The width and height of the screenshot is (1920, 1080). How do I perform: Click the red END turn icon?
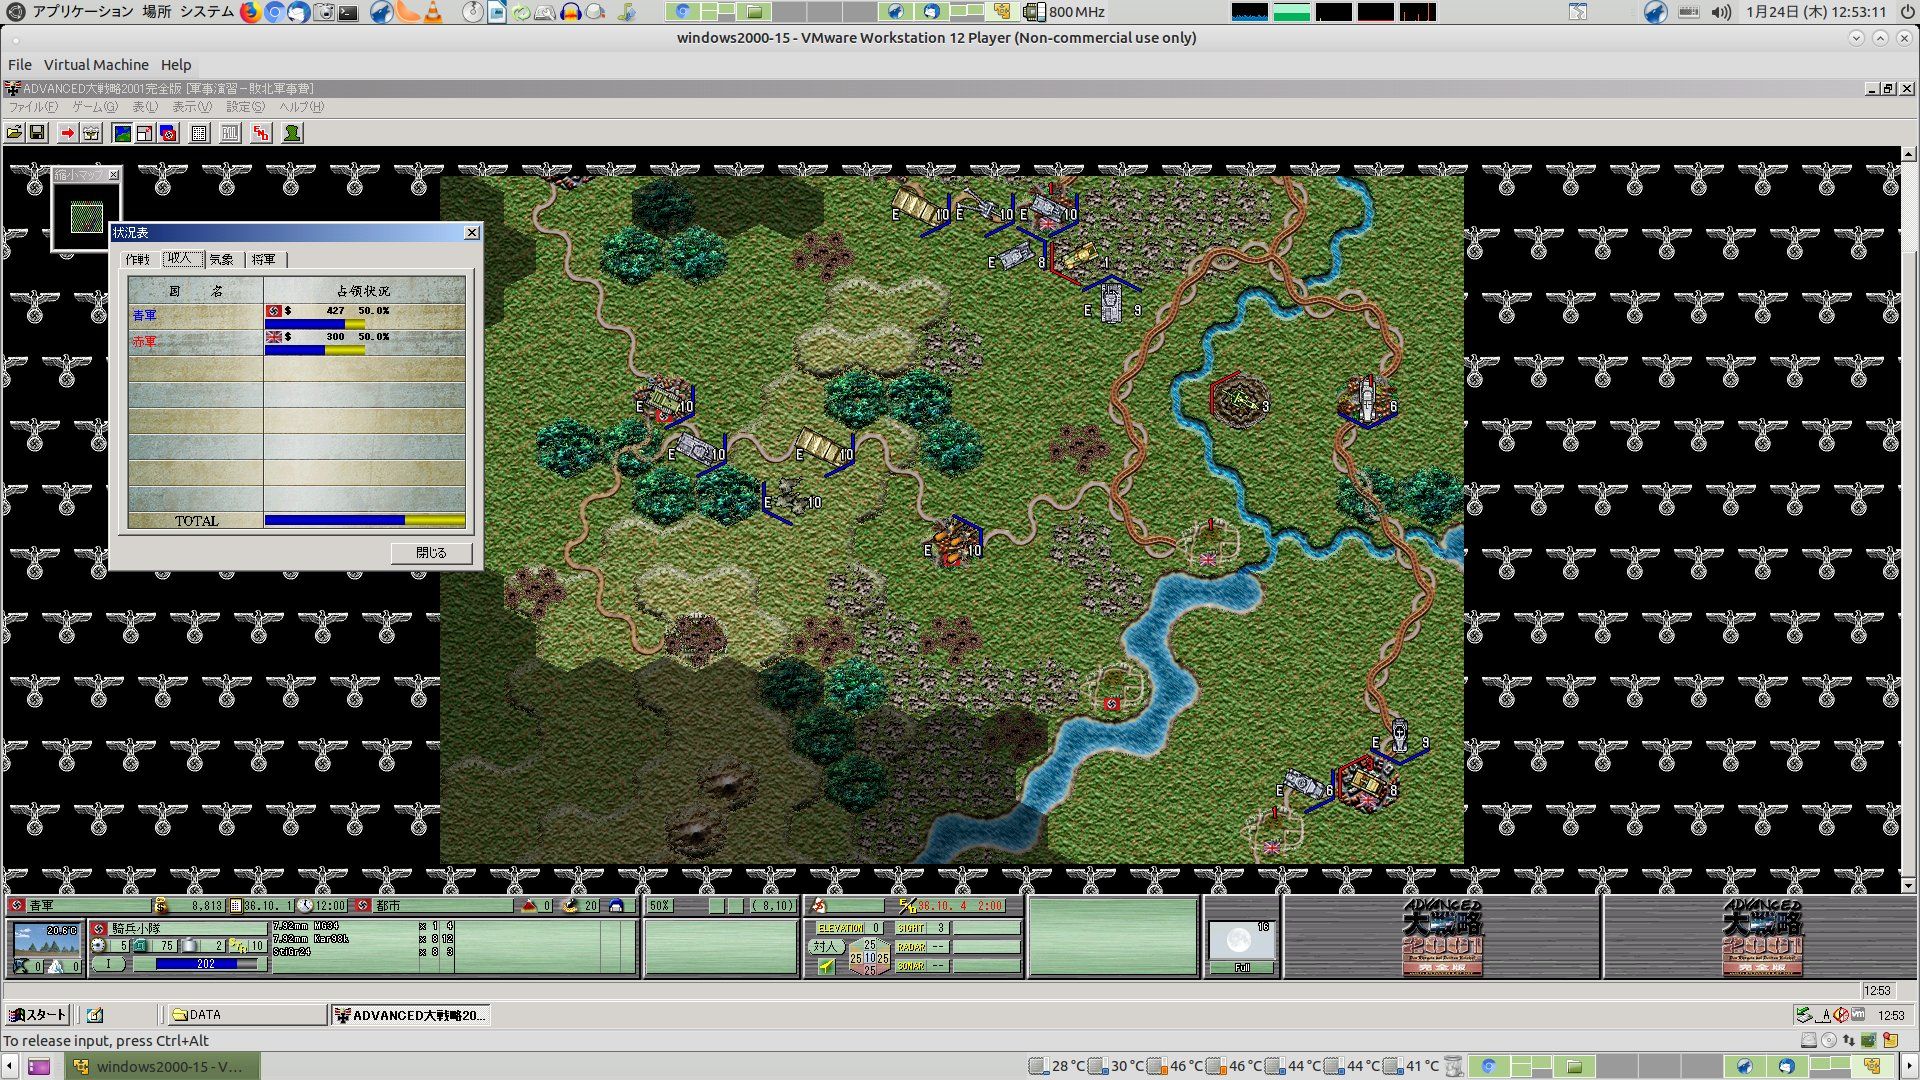pos(261,133)
